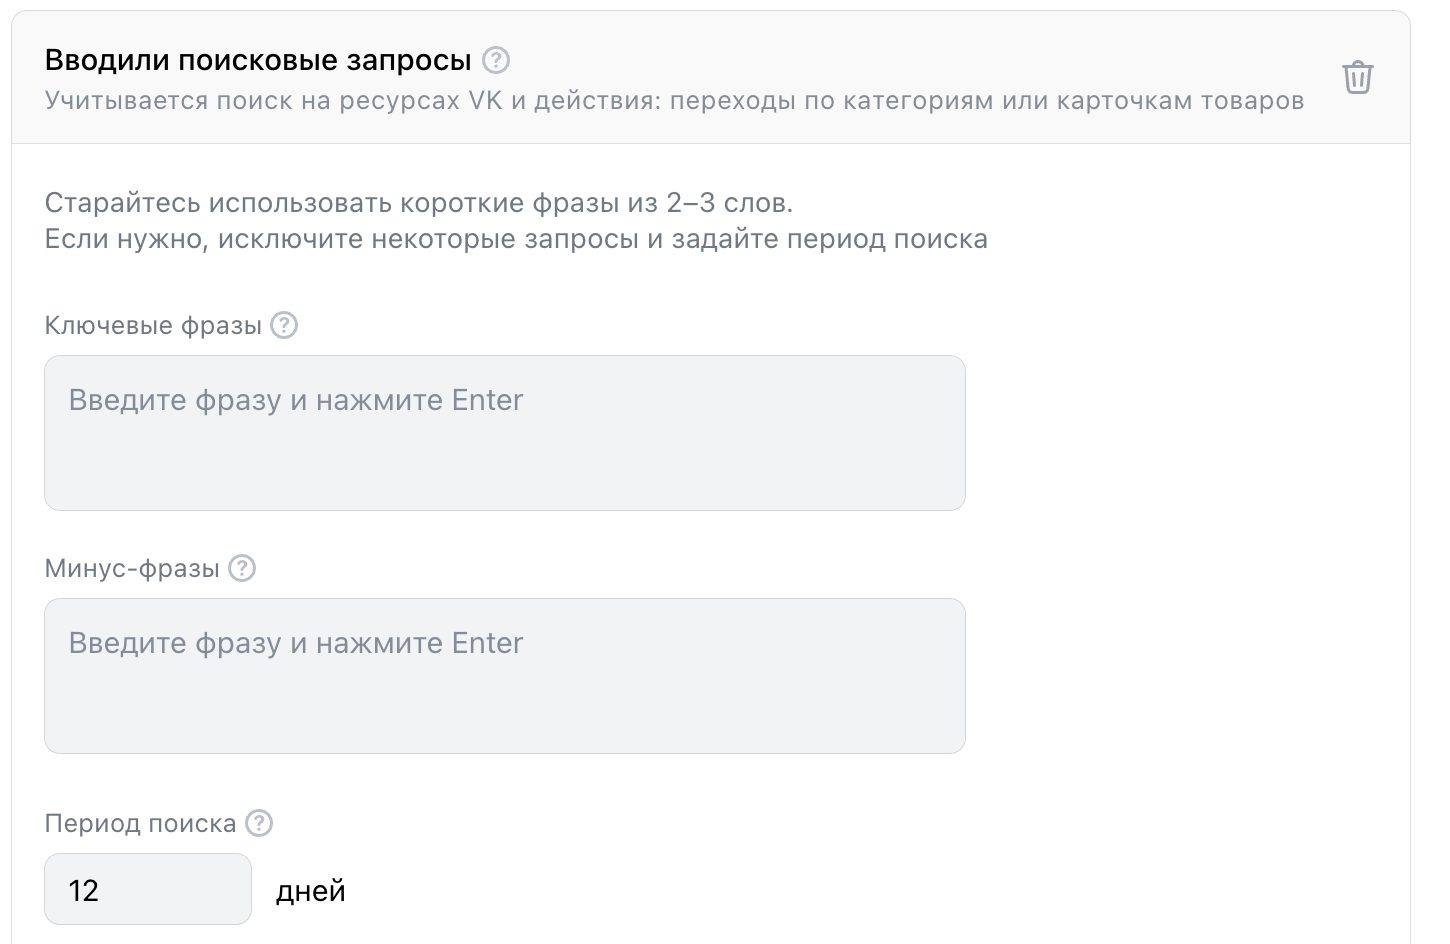Click the дней label next to period field
Viewport: 1450px width, 944px height.
coord(310,889)
